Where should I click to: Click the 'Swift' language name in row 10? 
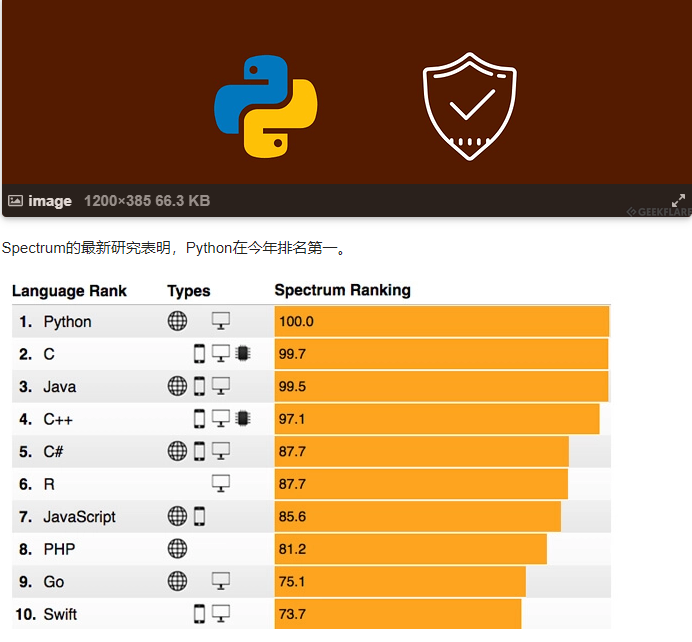60,614
